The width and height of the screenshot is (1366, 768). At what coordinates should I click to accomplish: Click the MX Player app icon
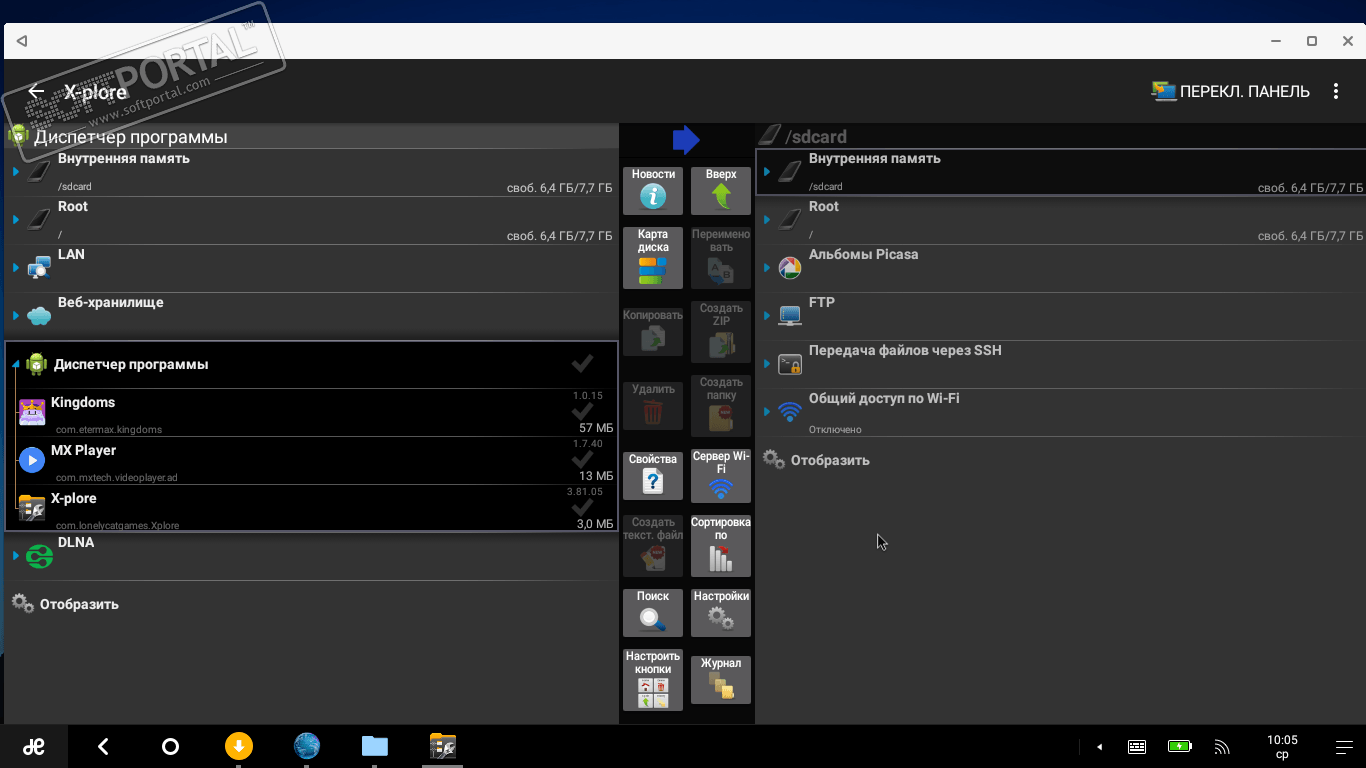(32, 459)
